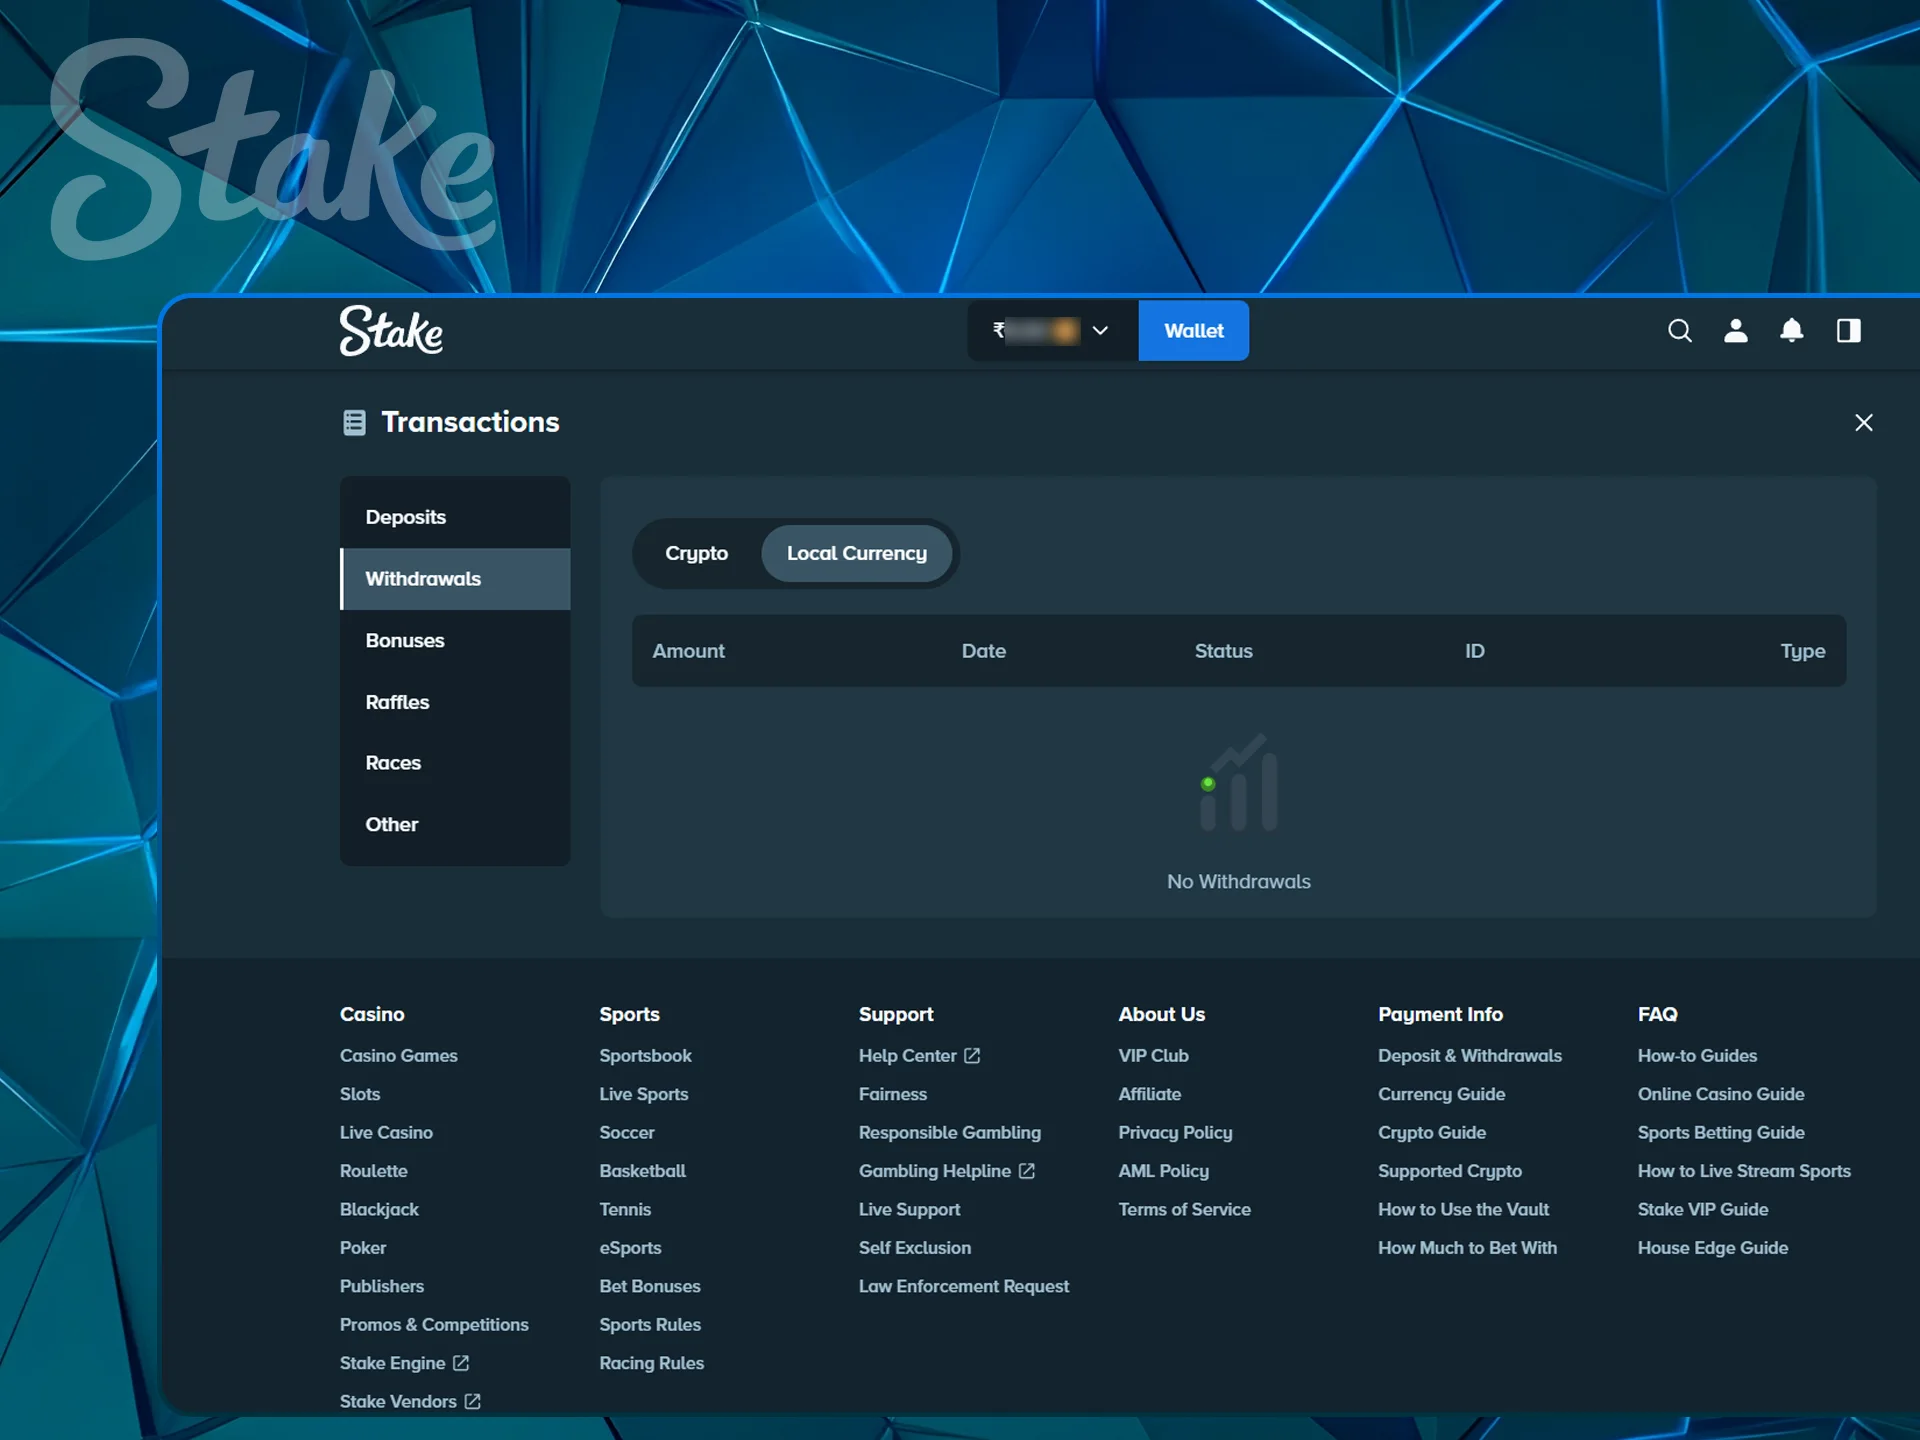Open the Stake VIP Guide link
Viewport: 1920px width, 1440px height.
pyautogui.click(x=1703, y=1210)
